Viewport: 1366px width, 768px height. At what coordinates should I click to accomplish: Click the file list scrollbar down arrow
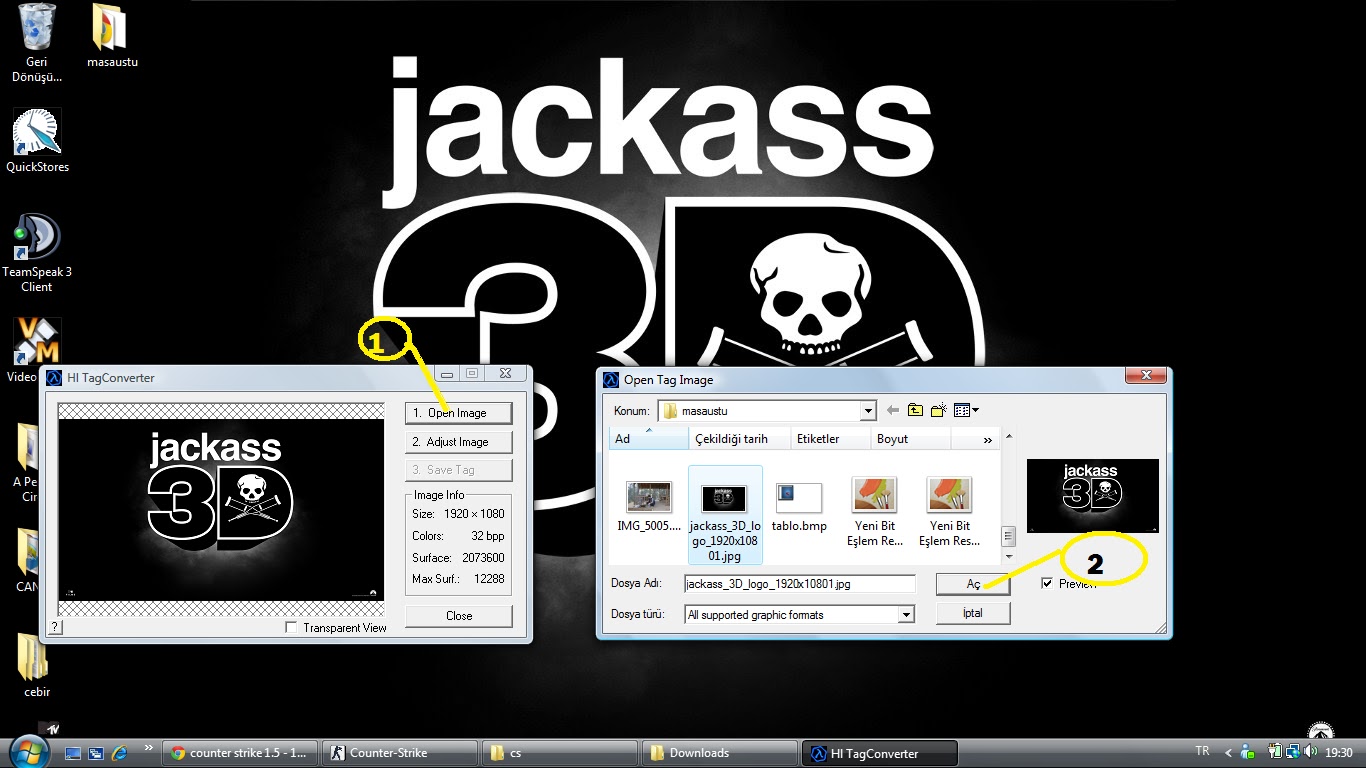coord(1009,556)
